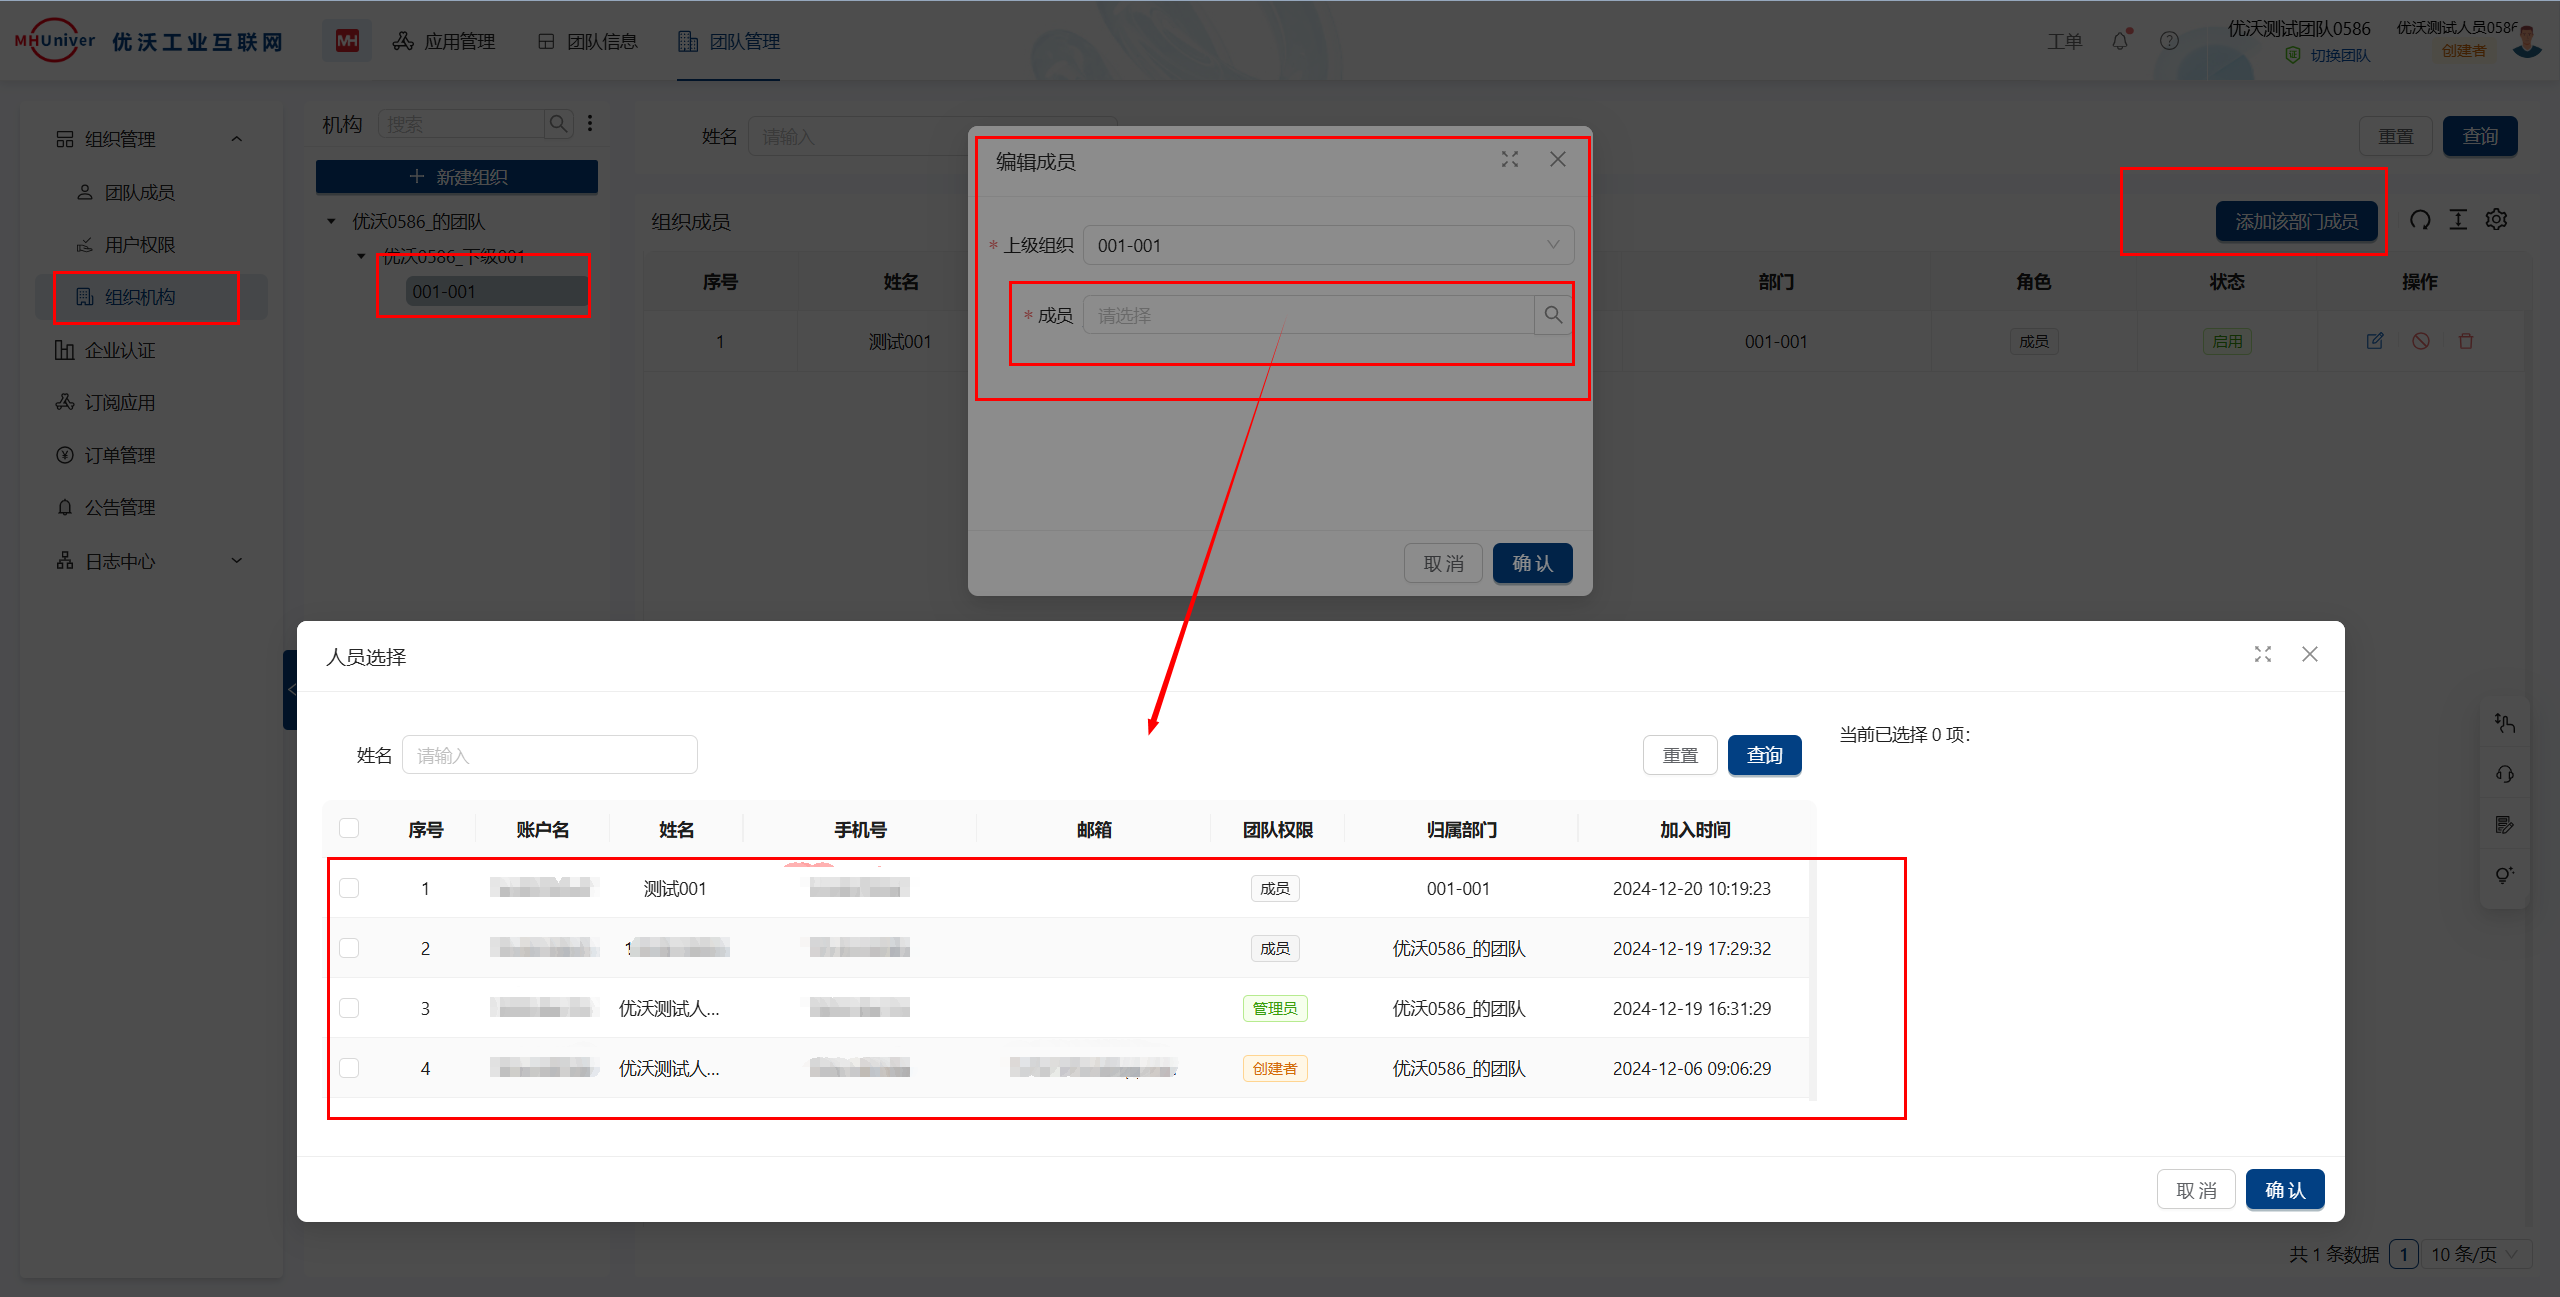Click the notification bell icon
The width and height of the screenshot is (2560, 1297).
(x=2119, y=41)
